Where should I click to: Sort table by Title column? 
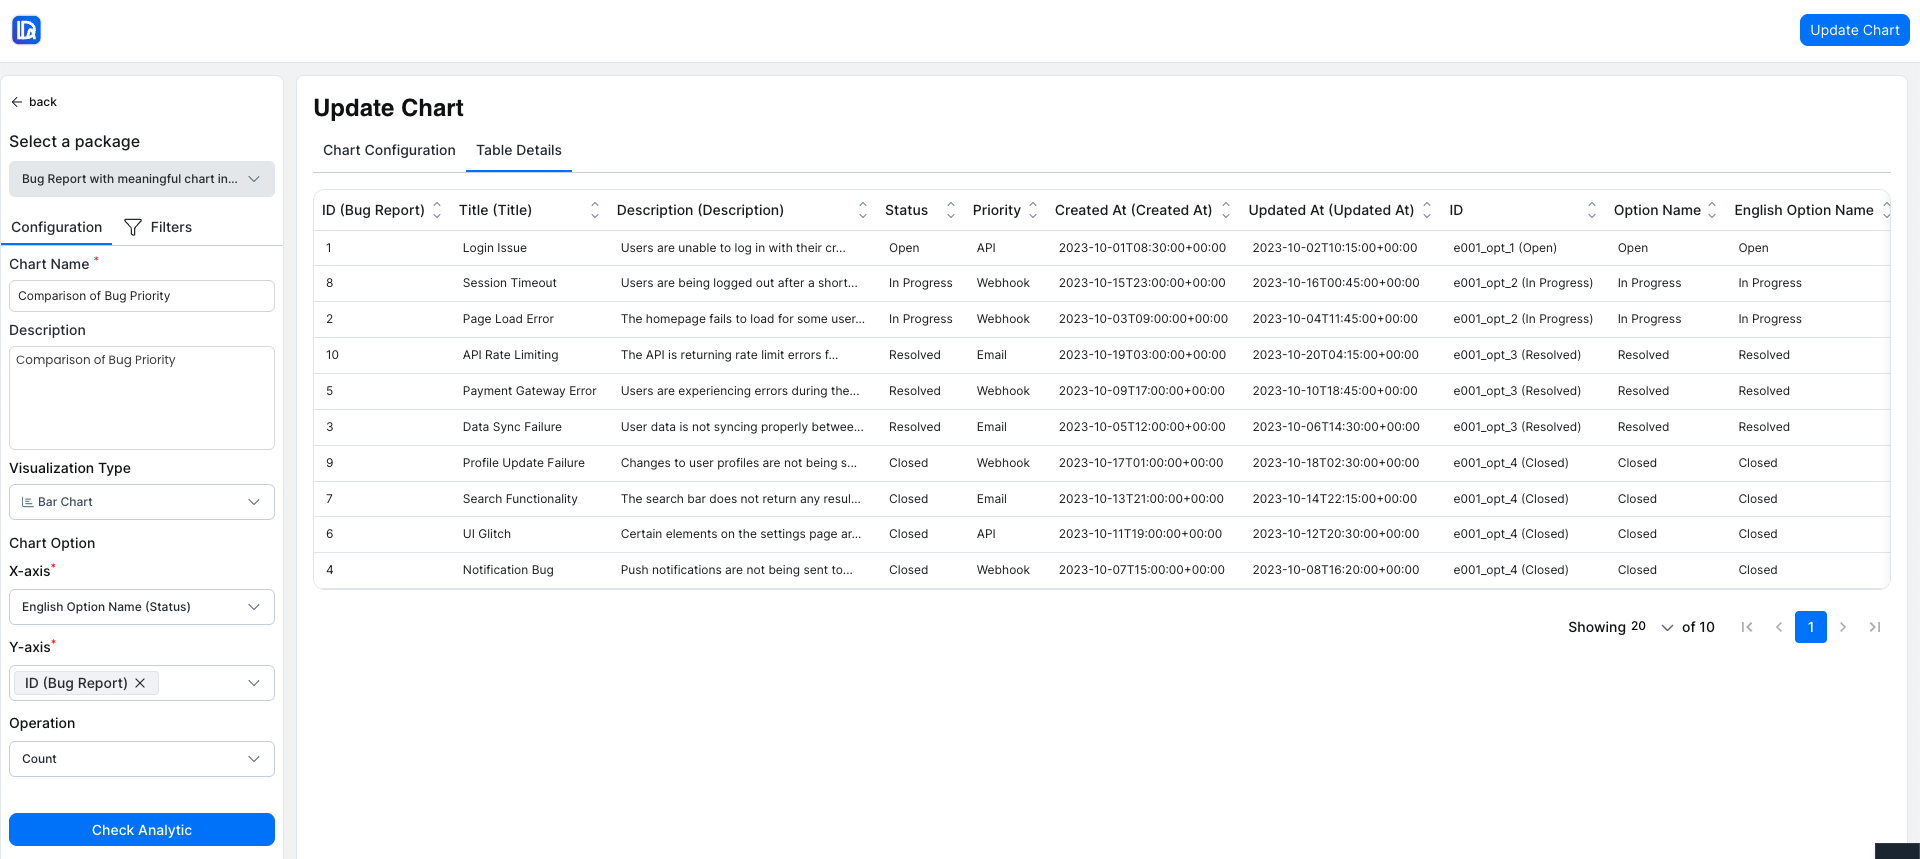595,210
